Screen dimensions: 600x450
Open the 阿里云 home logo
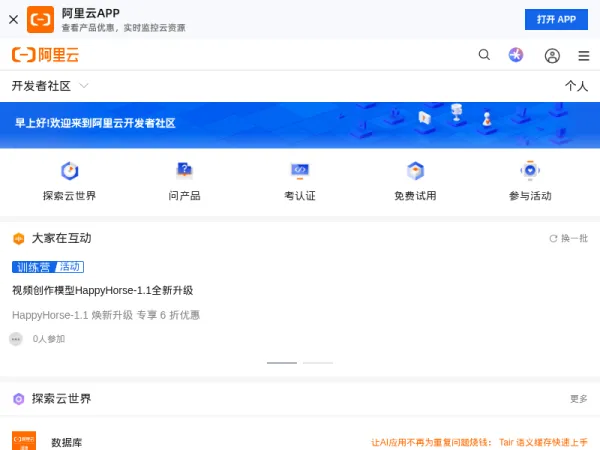tap(45, 55)
